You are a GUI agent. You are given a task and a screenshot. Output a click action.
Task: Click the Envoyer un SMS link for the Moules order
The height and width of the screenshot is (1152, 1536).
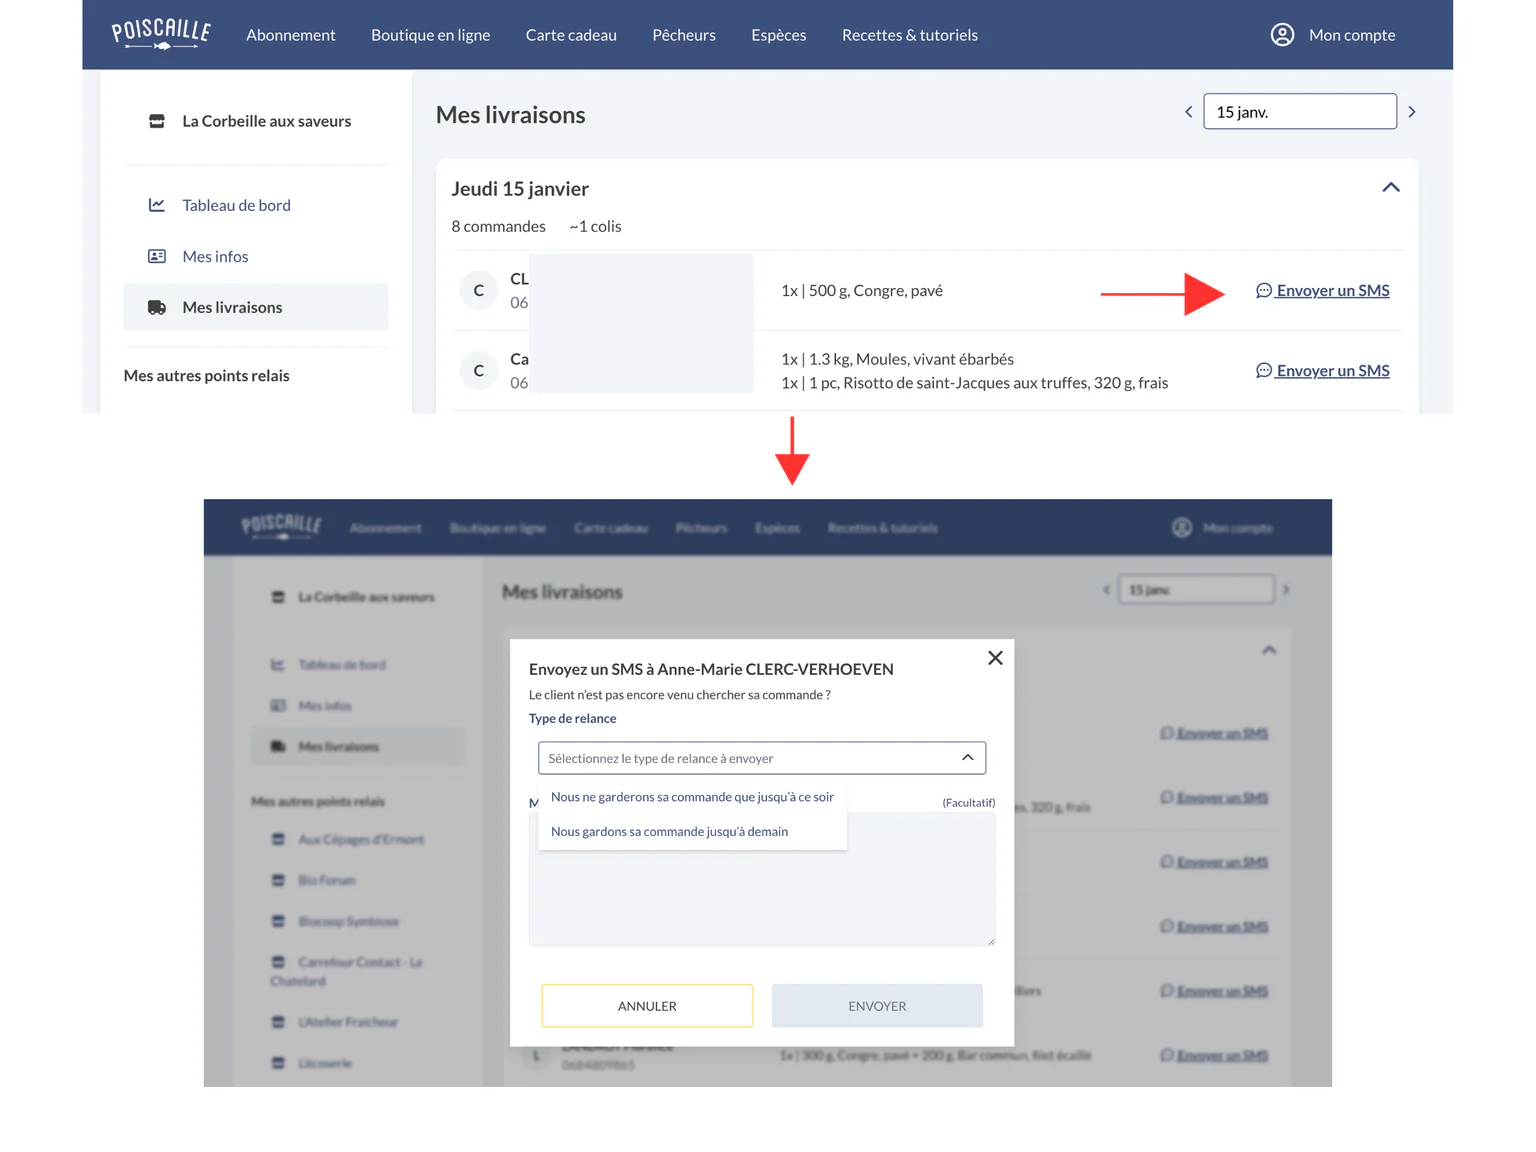[x=1333, y=370]
